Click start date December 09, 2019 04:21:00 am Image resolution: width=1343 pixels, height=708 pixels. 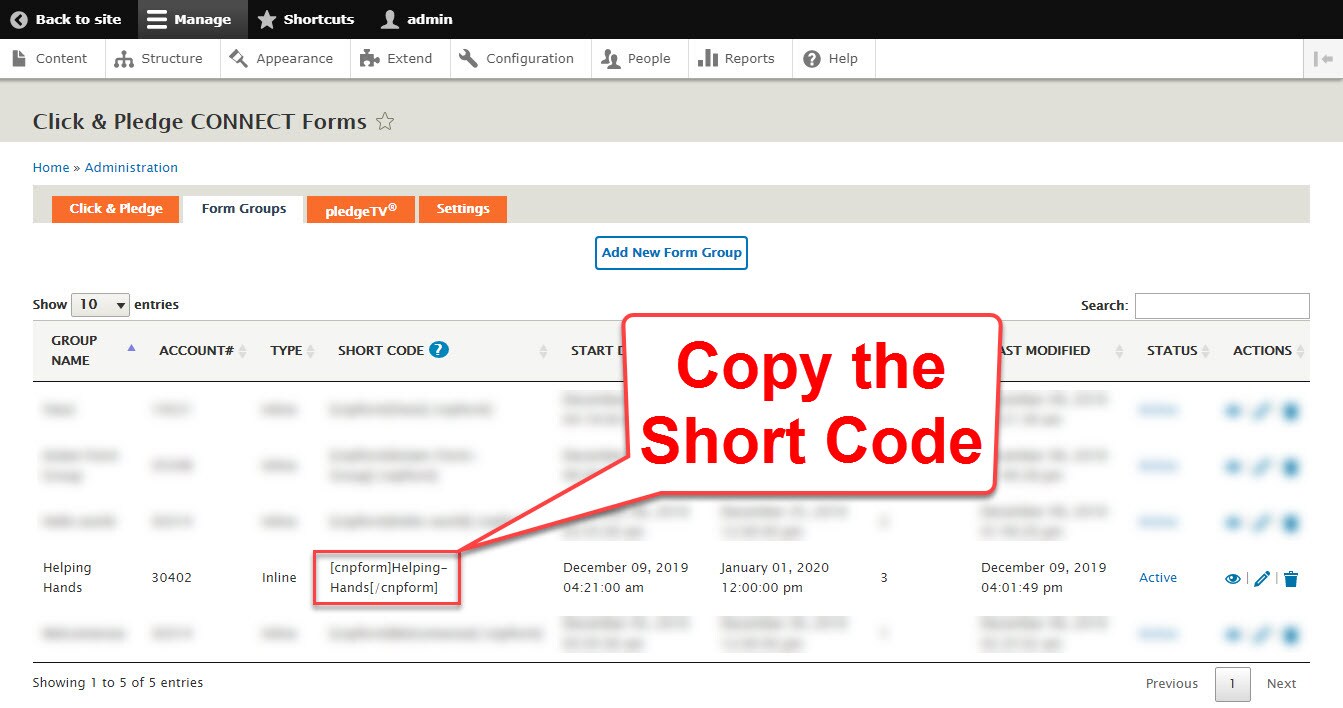[x=626, y=578]
